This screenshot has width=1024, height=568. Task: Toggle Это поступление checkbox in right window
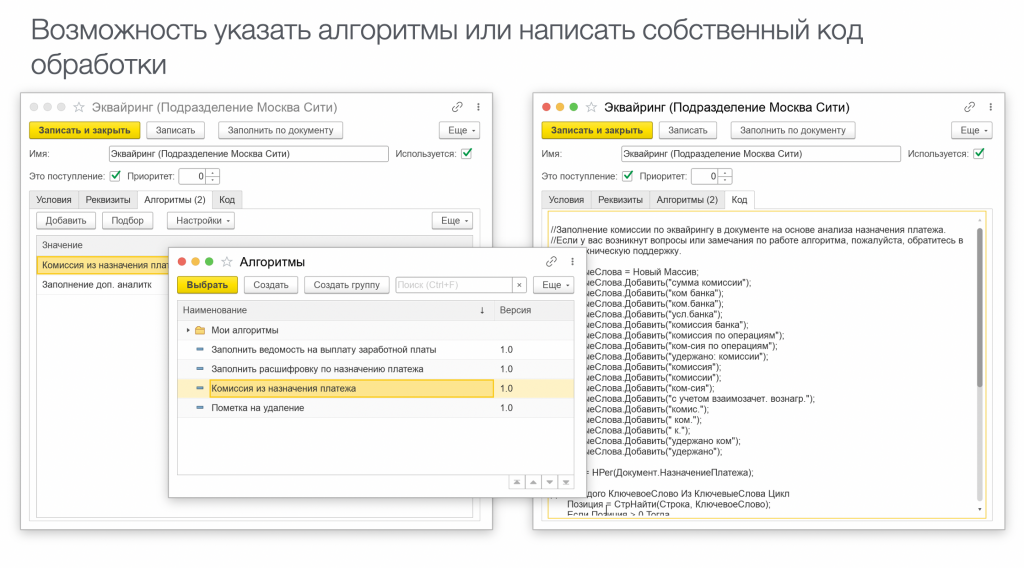tap(627, 176)
